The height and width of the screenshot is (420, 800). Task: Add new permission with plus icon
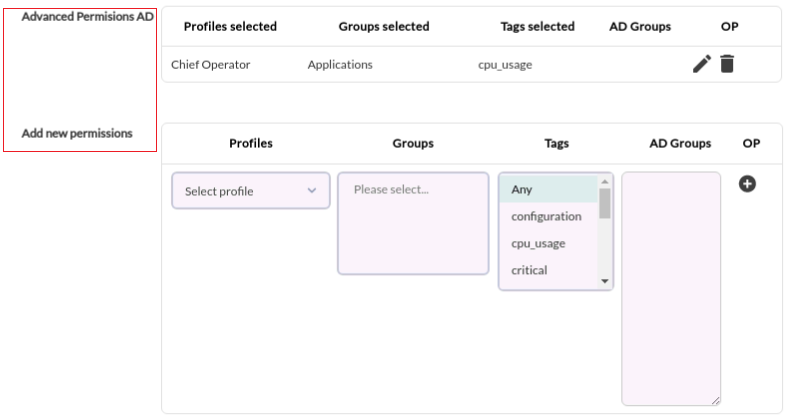click(747, 184)
